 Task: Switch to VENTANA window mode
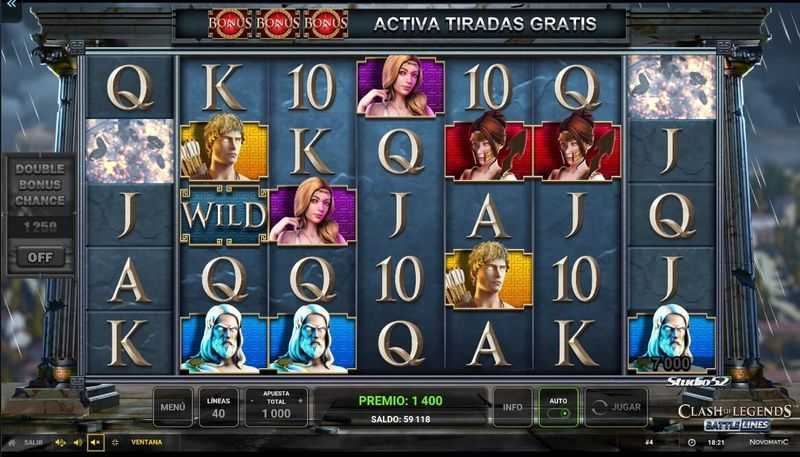(x=146, y=442)
